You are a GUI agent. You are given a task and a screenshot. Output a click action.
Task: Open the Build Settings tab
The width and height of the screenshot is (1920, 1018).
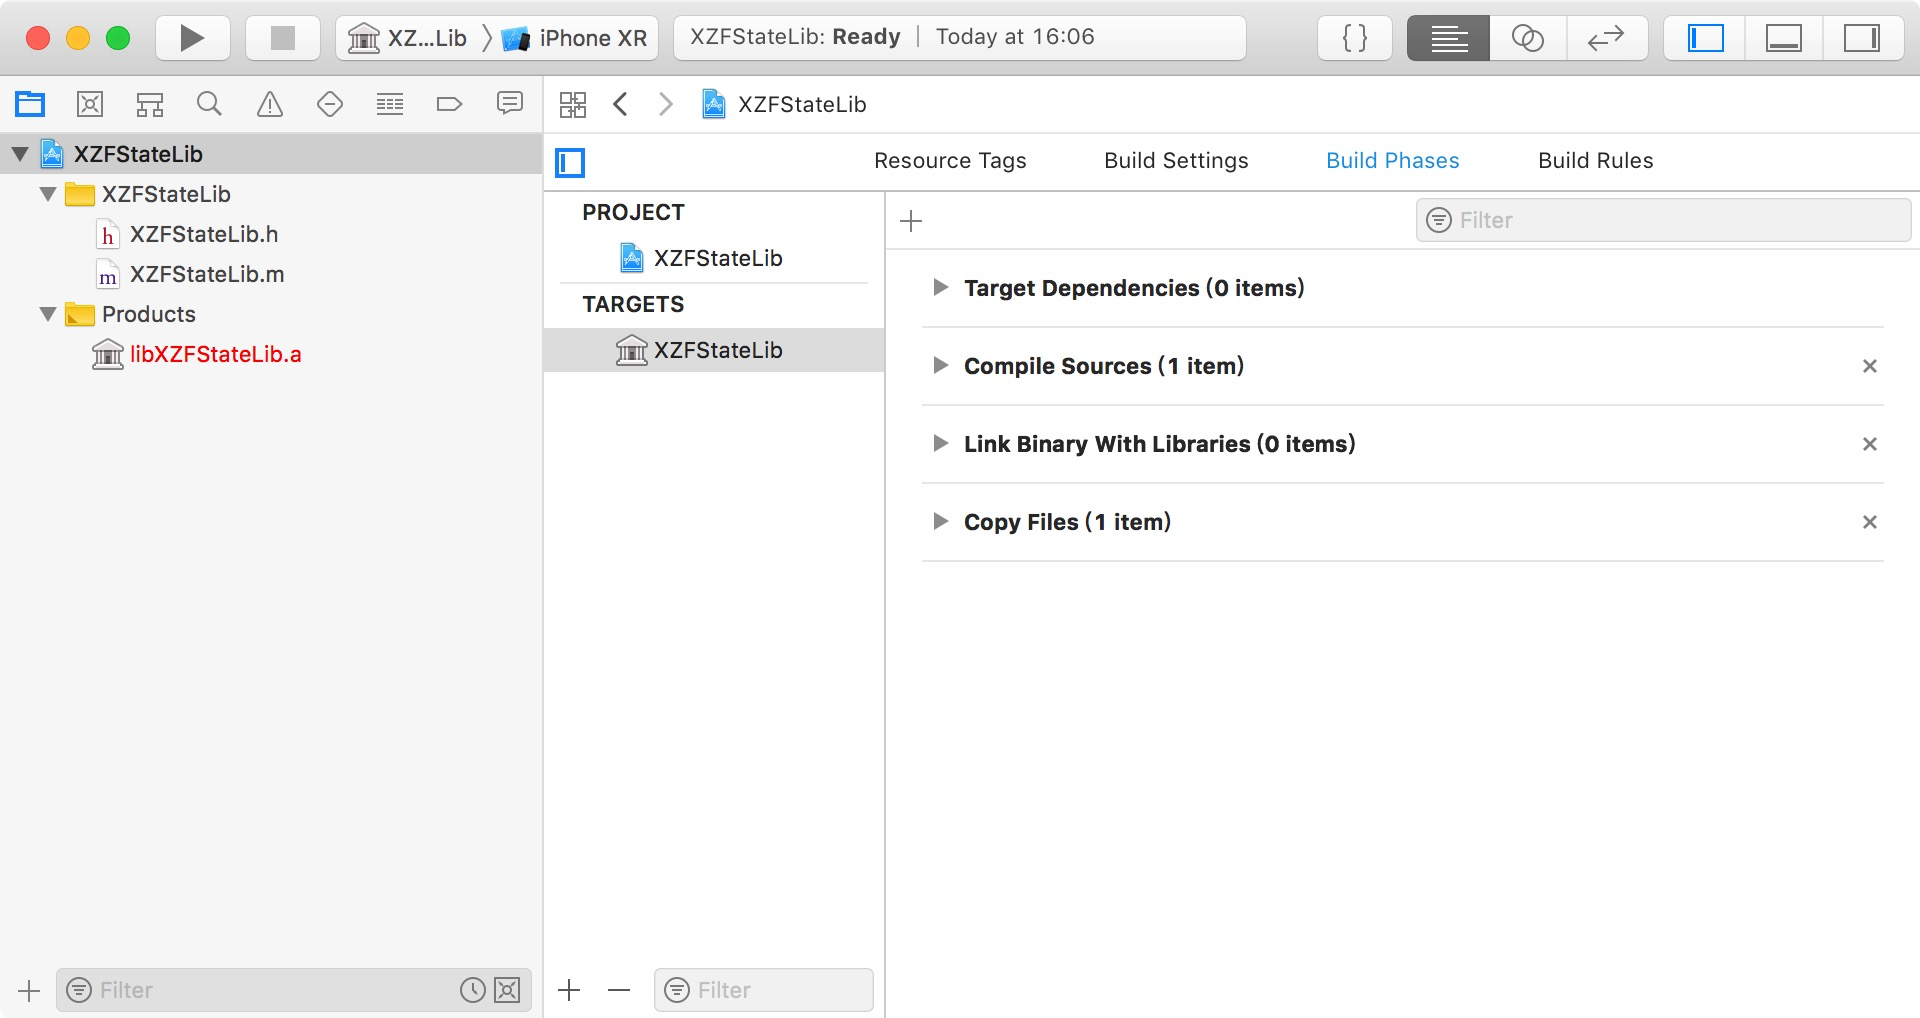tap(1176, 161)
